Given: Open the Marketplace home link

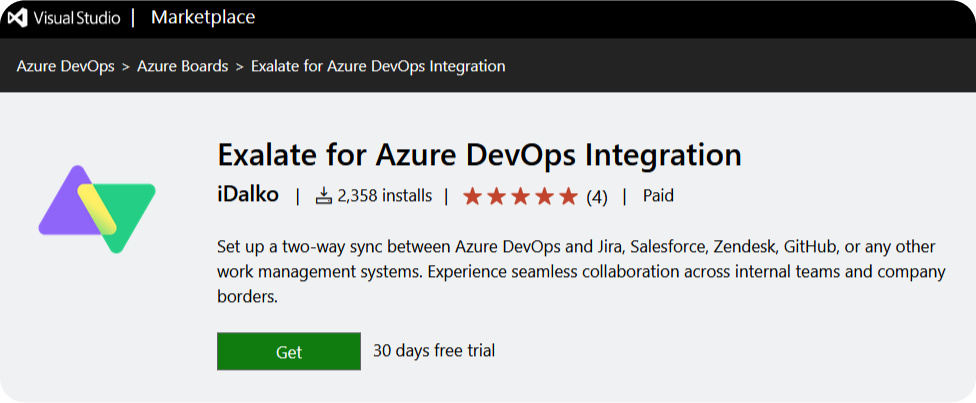Looking at the screenshot, I should (x=203, y=17).
